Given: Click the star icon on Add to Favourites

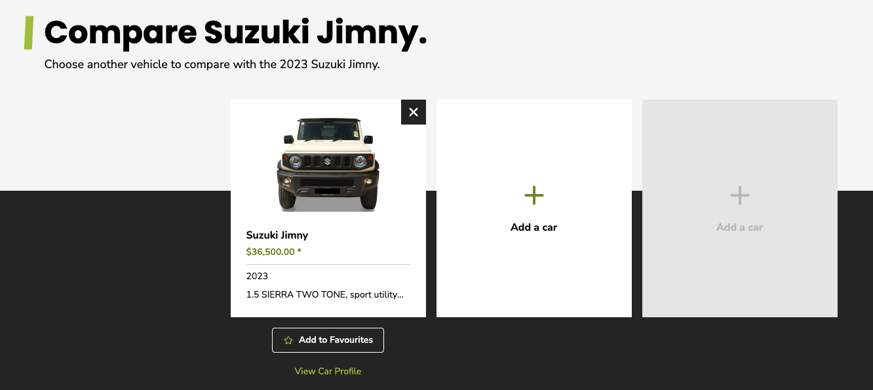Looking at the screenshot, I should point(288,340).
